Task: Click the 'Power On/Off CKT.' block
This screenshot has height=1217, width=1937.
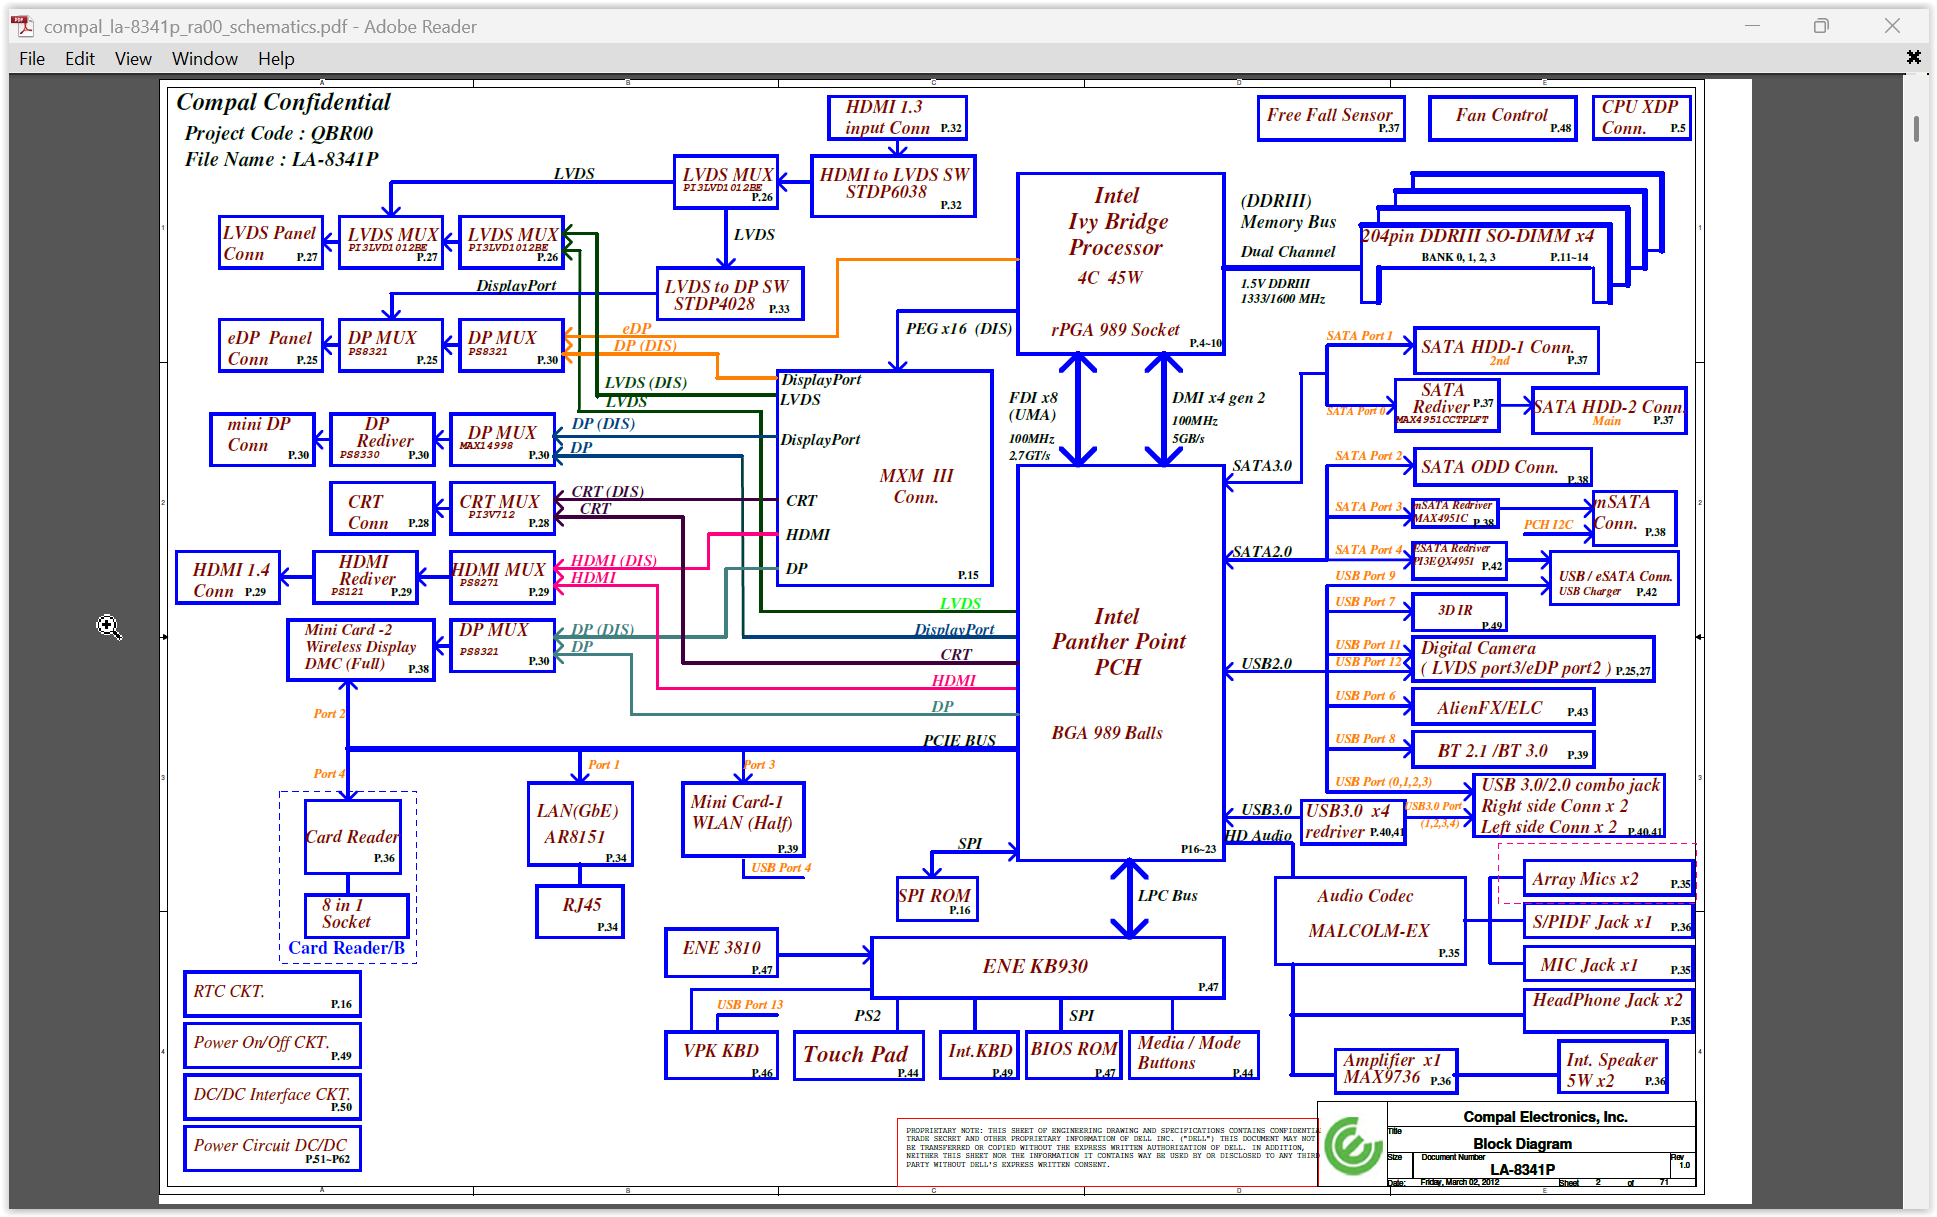Action: [272, 1045]
